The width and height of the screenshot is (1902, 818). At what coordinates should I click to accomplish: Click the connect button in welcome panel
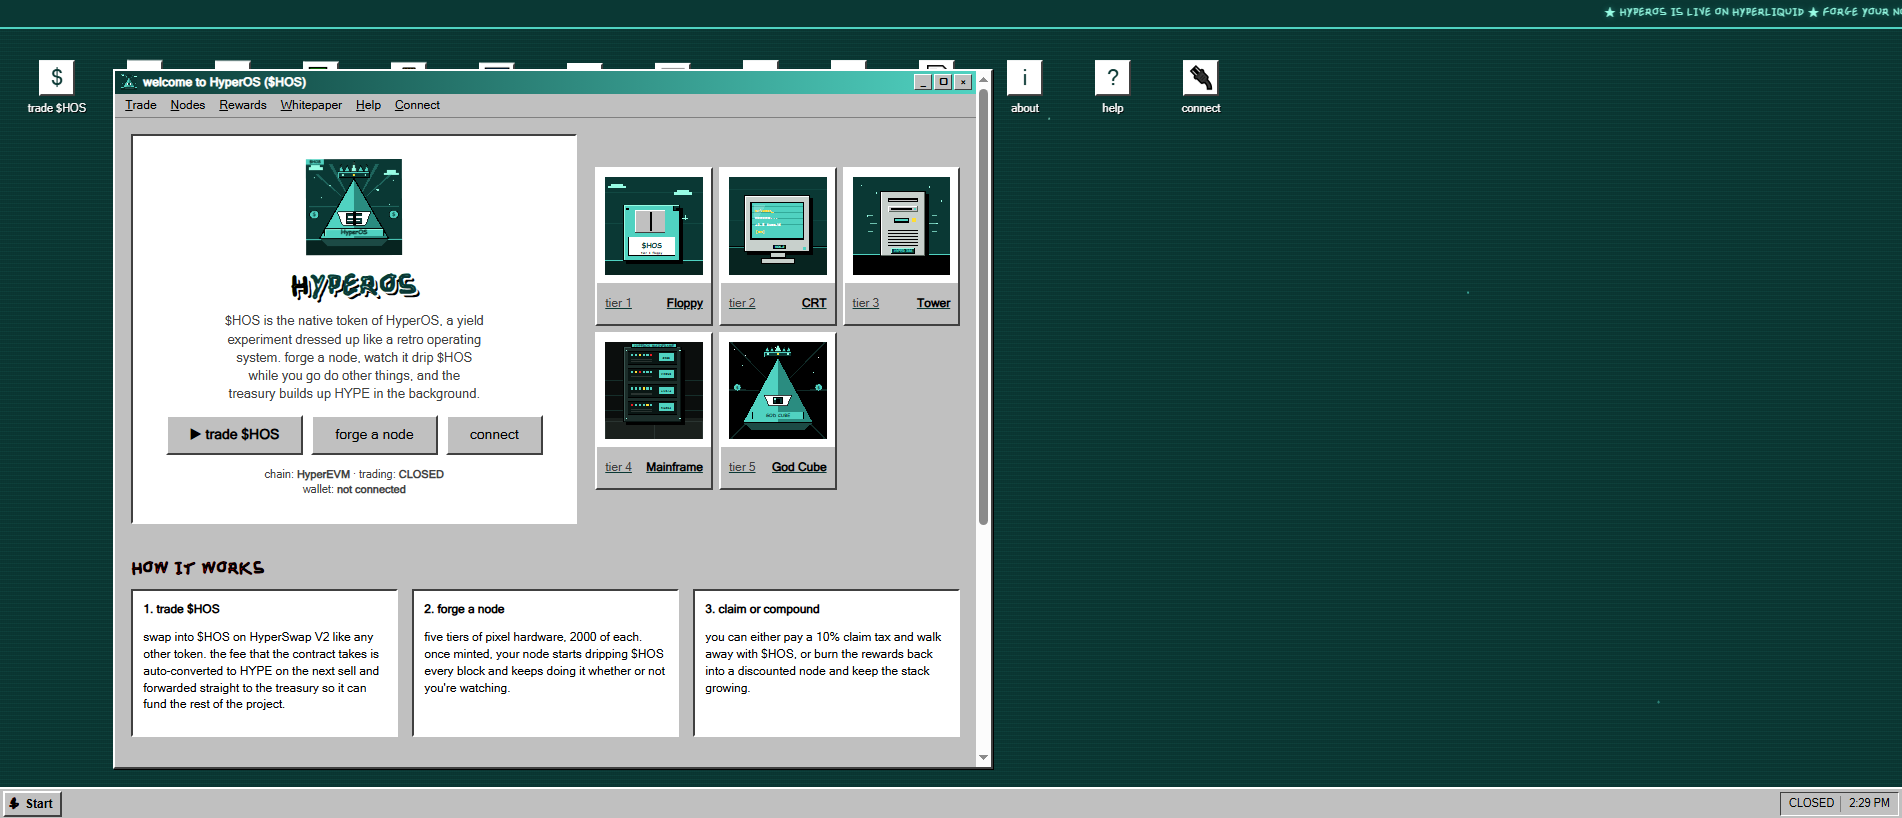[x=494, y=435]
